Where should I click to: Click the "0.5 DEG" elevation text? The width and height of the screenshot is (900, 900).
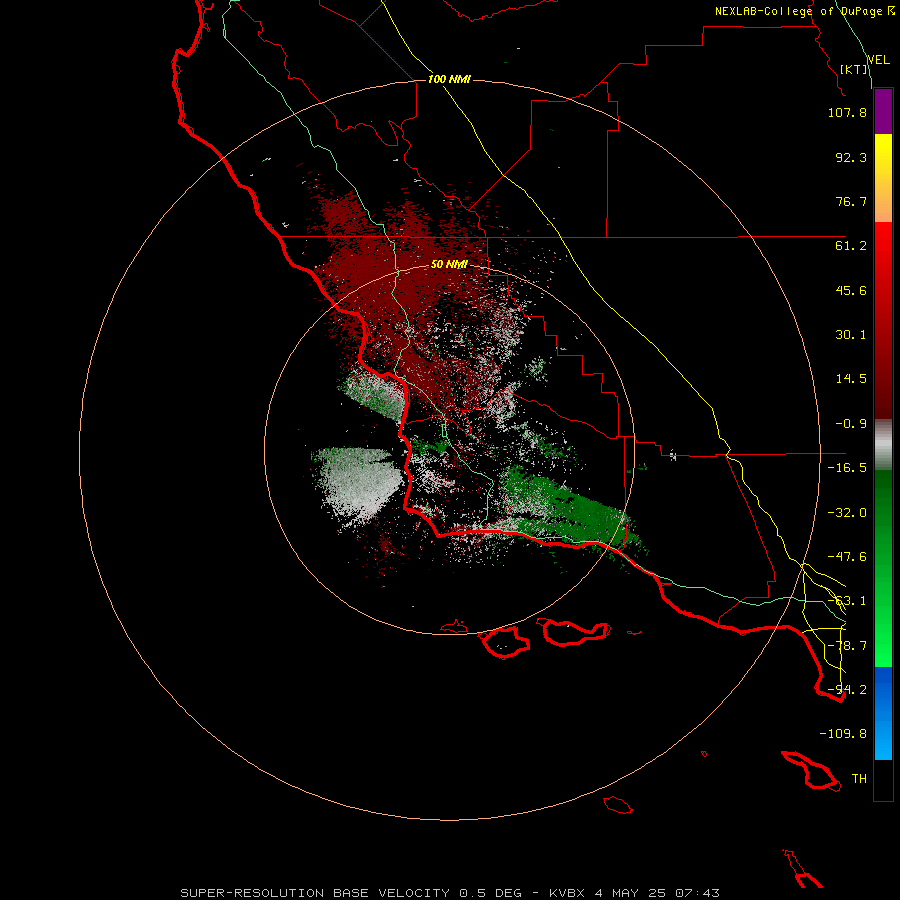(x=490, y=893)
